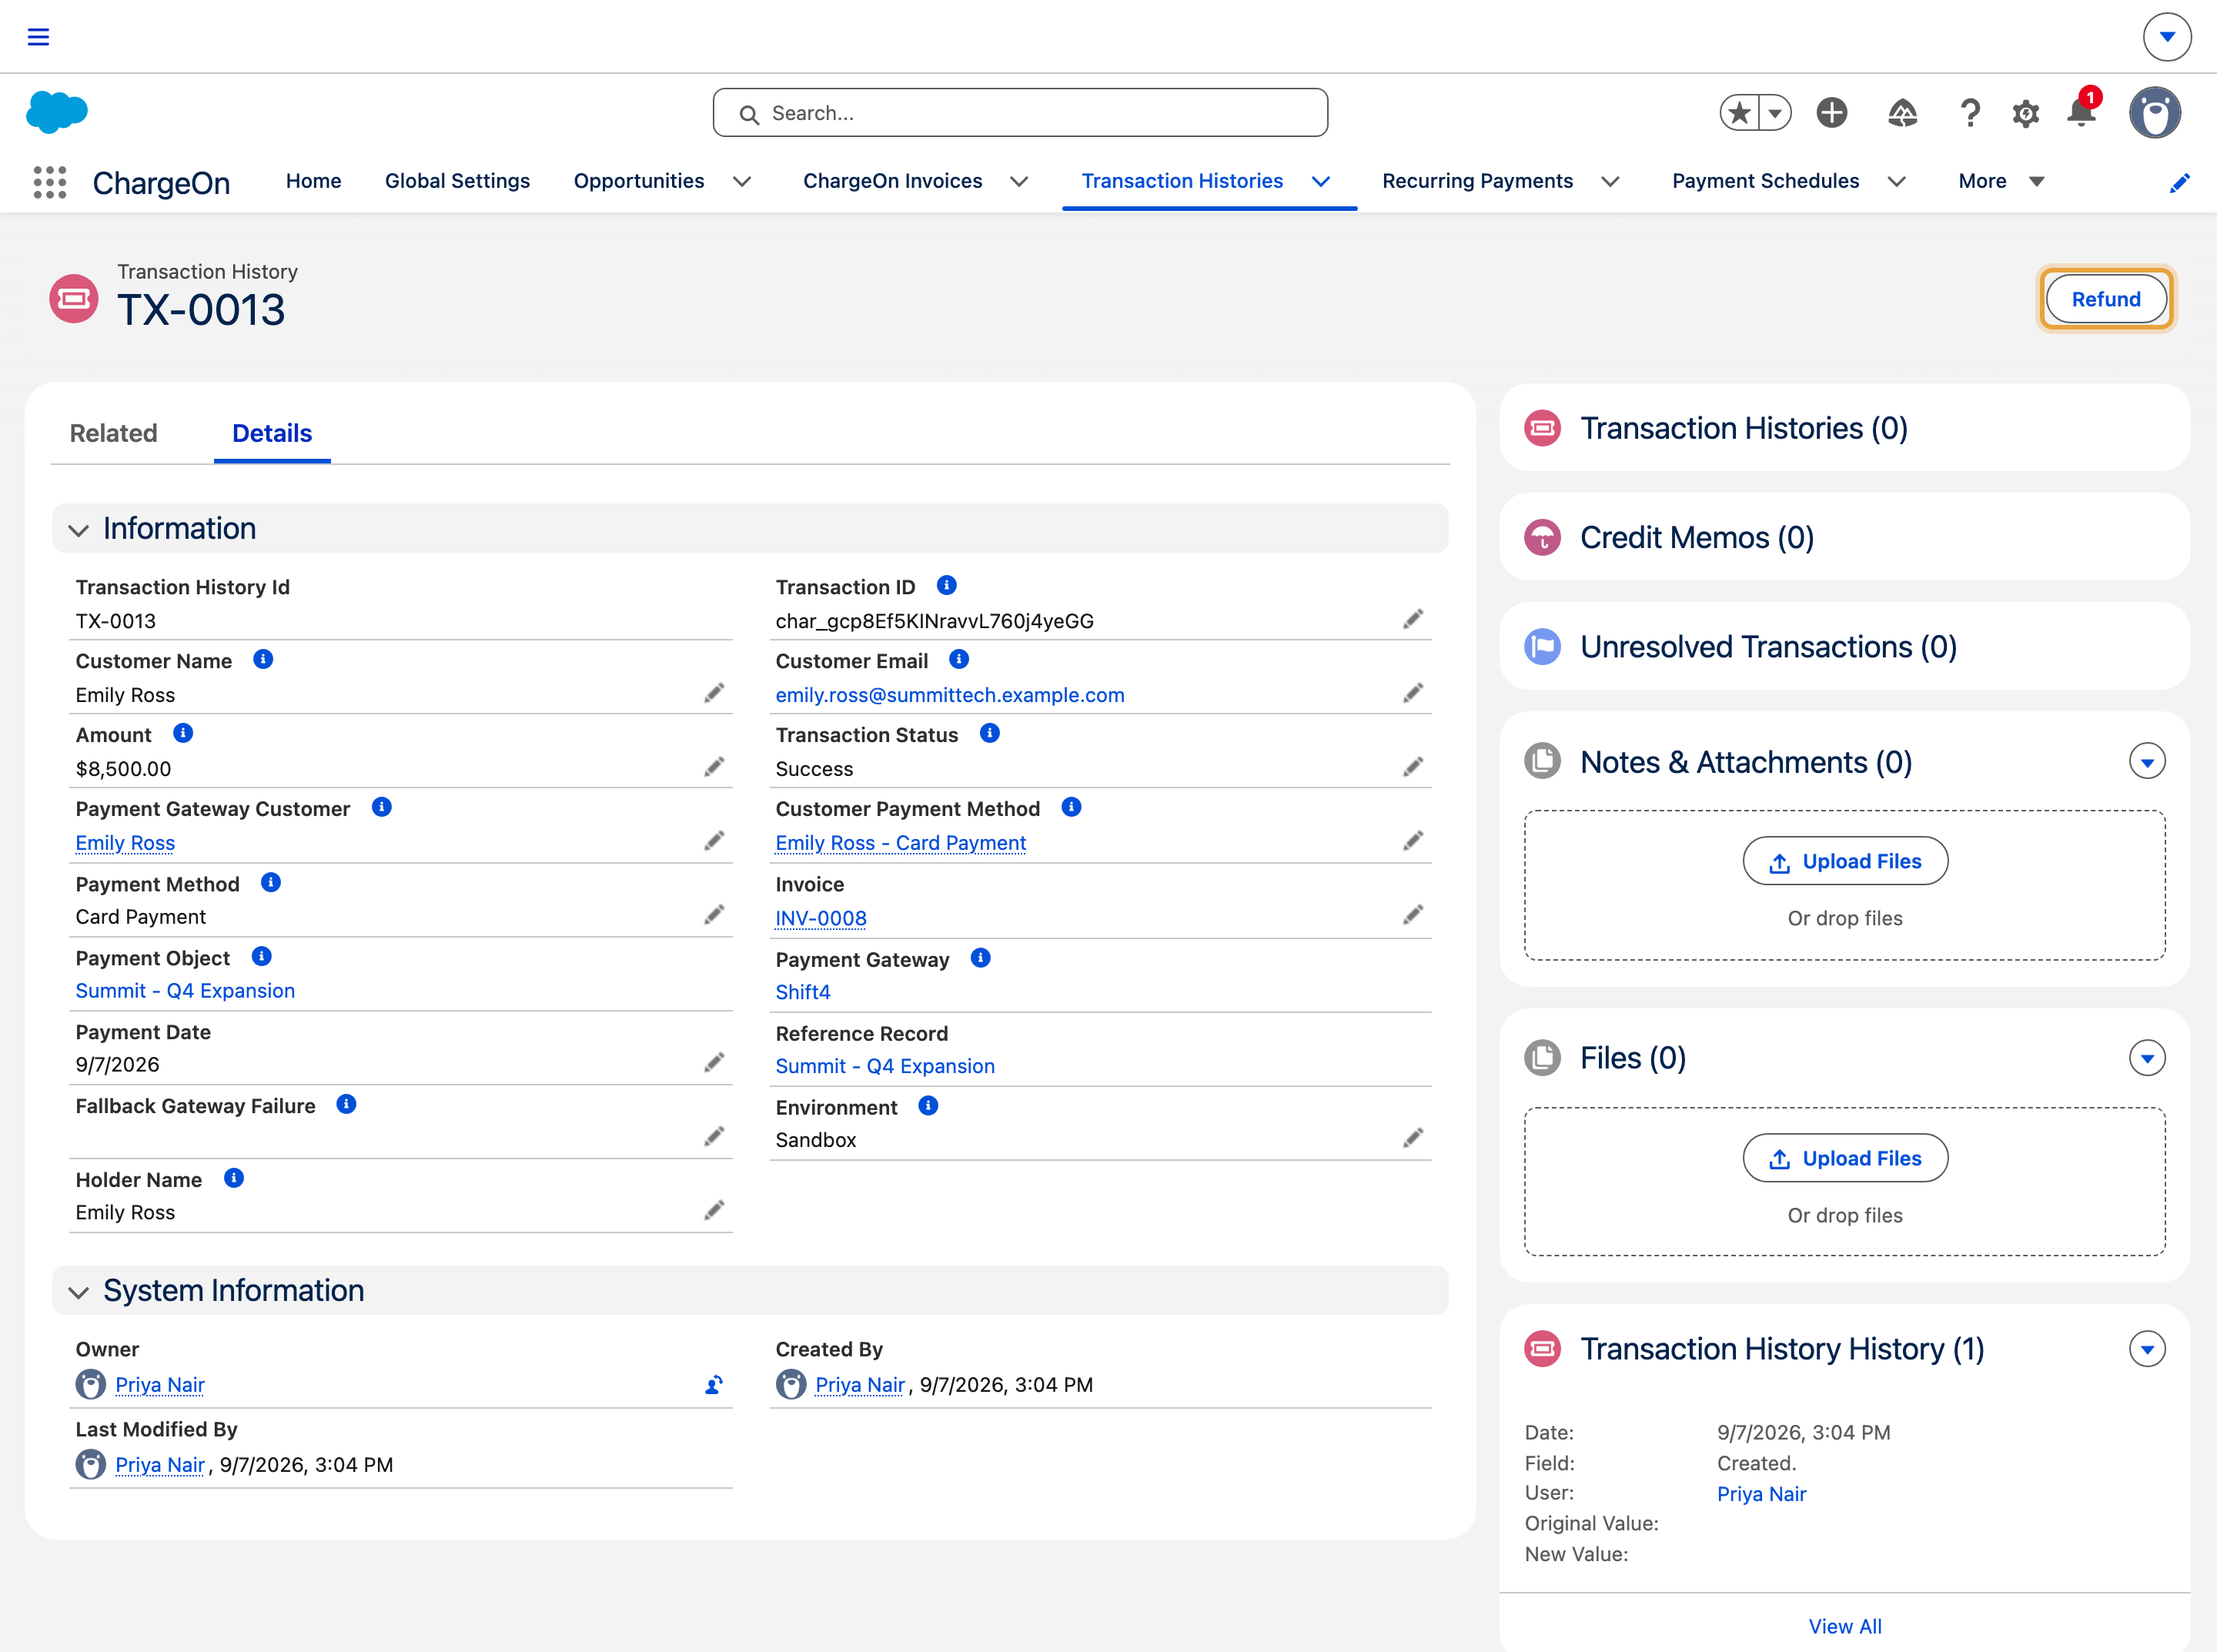Expand the ChargeOn Invoices tab chevron
2217x1652 pixels.
[1019, 182]
